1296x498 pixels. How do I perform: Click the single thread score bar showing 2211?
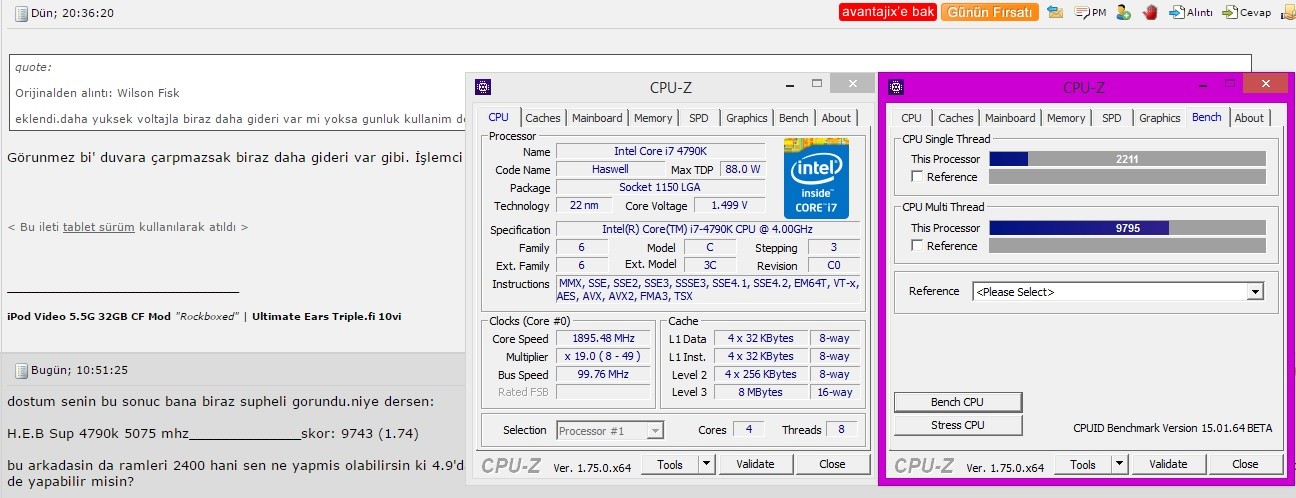coord(1128,159)
